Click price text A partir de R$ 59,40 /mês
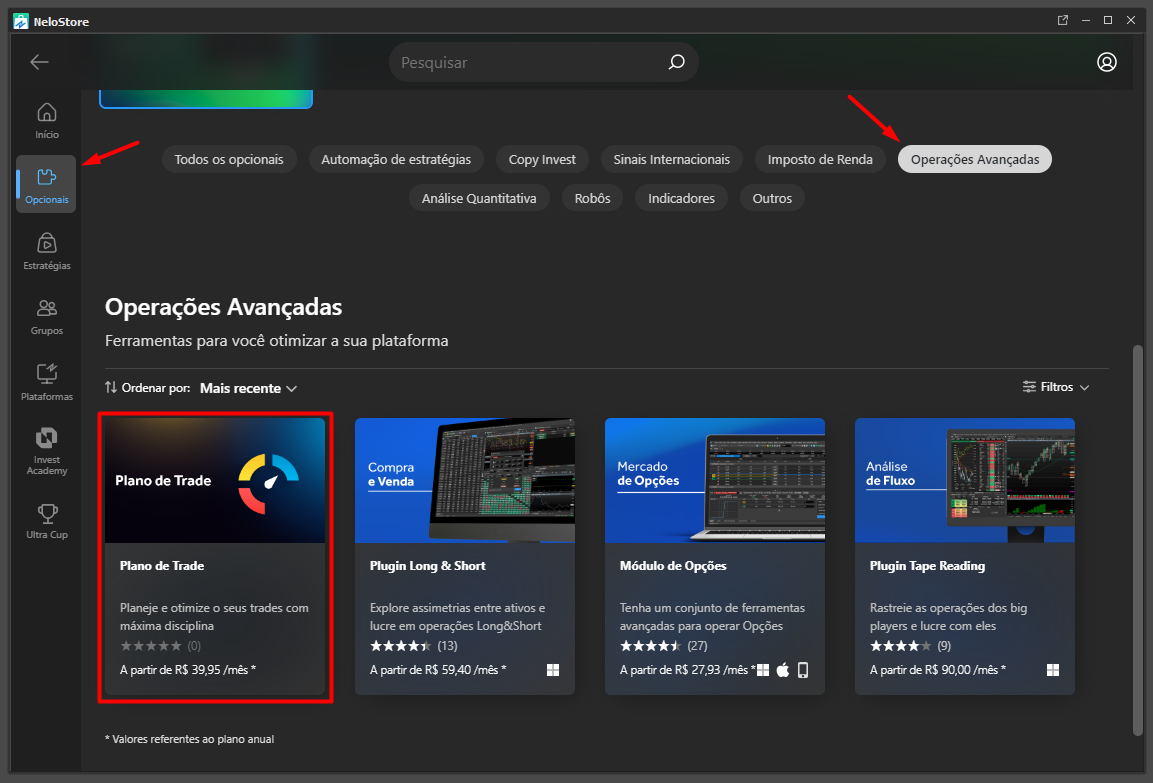 coord(438,670)
